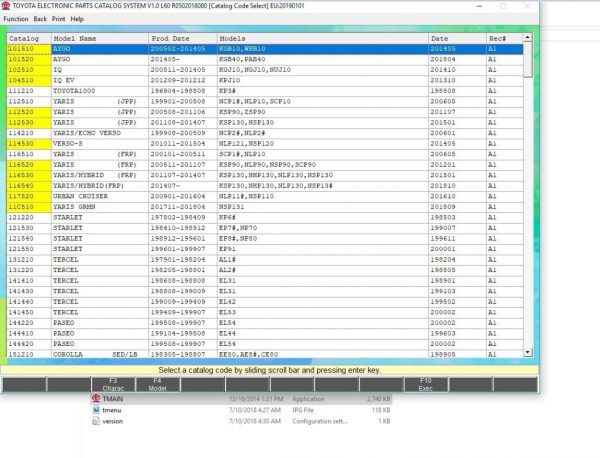Click the Model Name column header

click(x=100, y=38)
